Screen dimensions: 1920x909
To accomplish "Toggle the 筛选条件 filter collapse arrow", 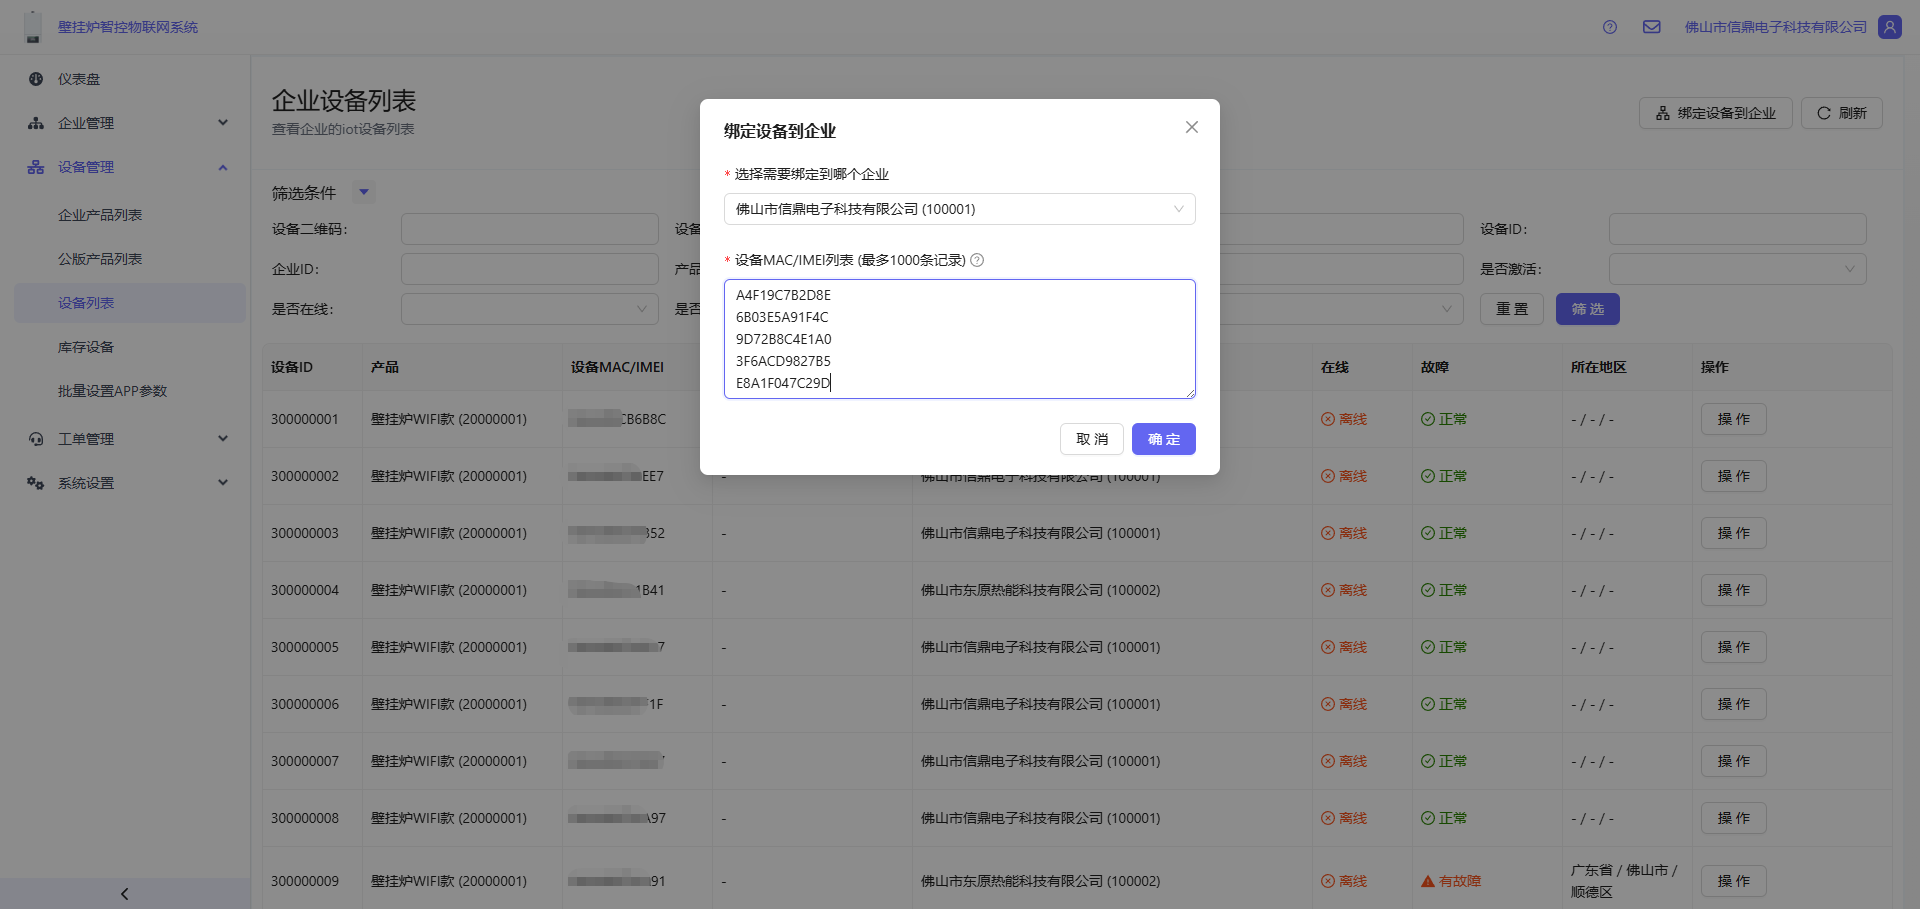I will [x=364, y=192].
